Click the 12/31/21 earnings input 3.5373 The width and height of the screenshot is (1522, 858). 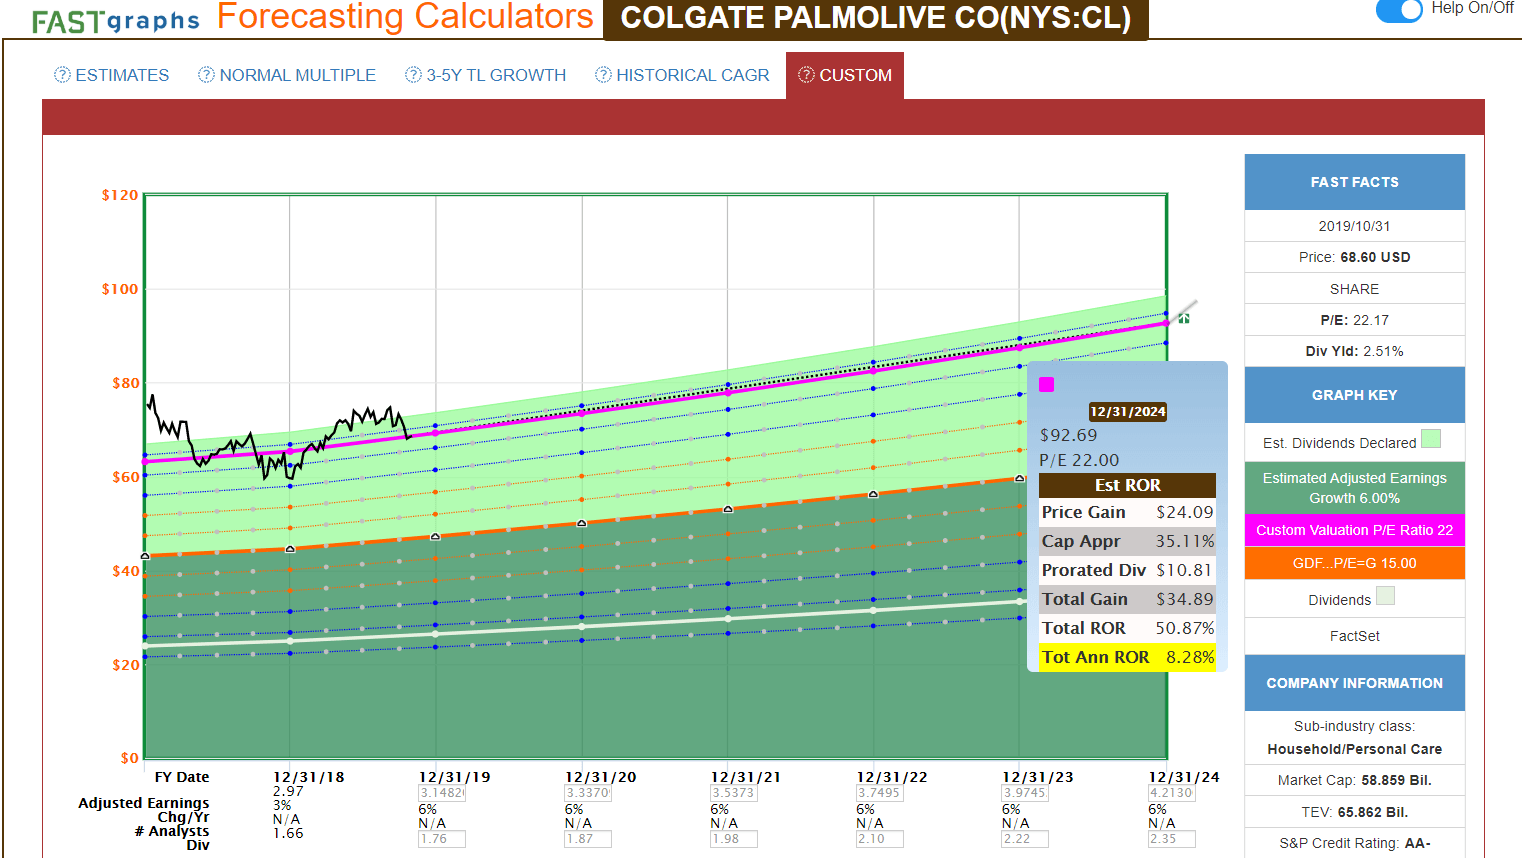(734, 793)
